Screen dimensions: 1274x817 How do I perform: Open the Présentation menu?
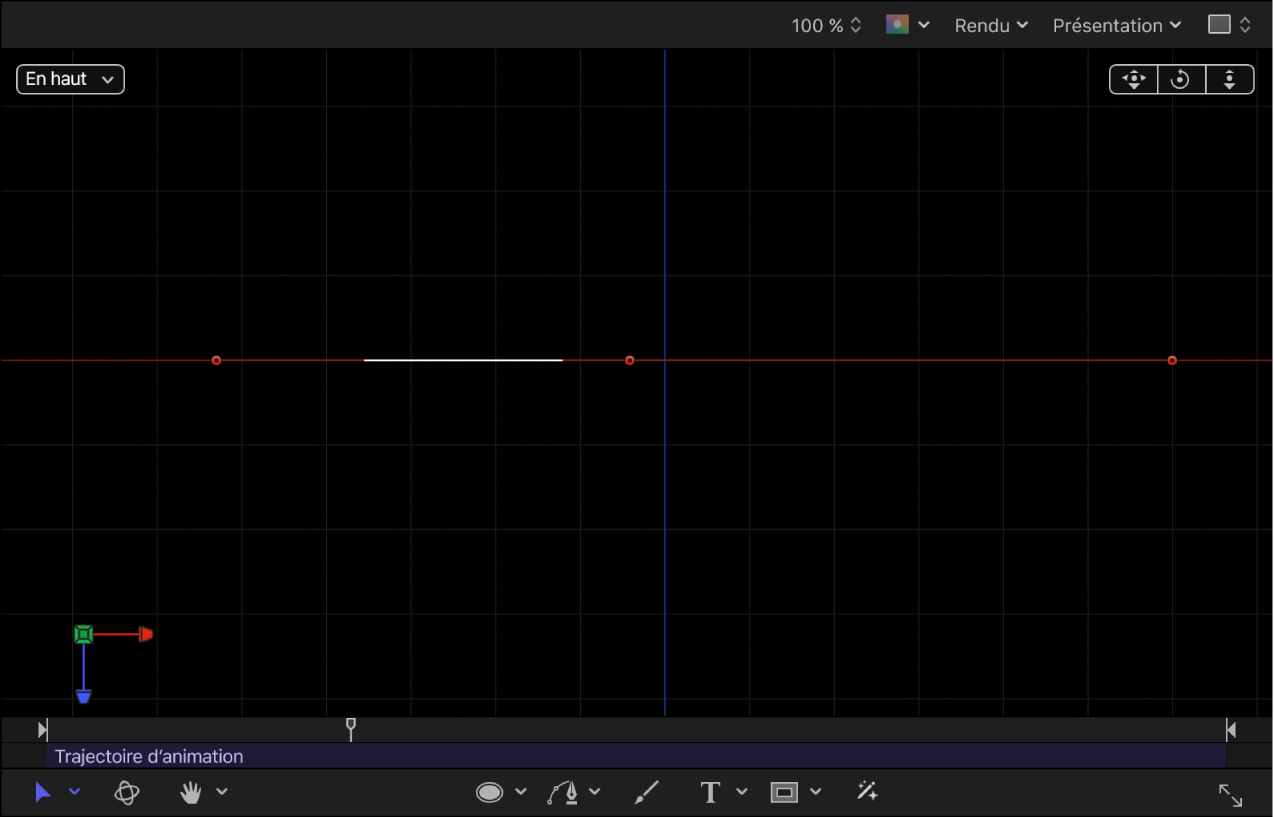[1117, 26]
